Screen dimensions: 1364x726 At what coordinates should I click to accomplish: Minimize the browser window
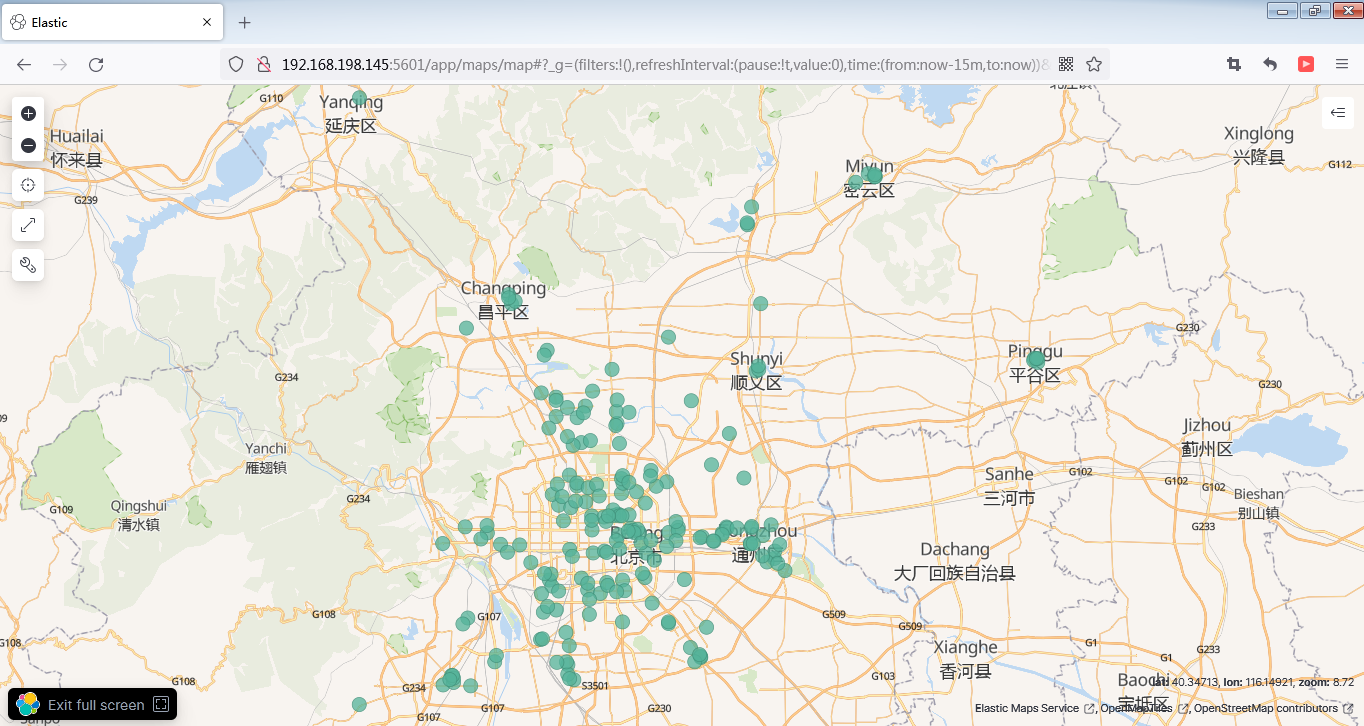(x=1282, y=11)
